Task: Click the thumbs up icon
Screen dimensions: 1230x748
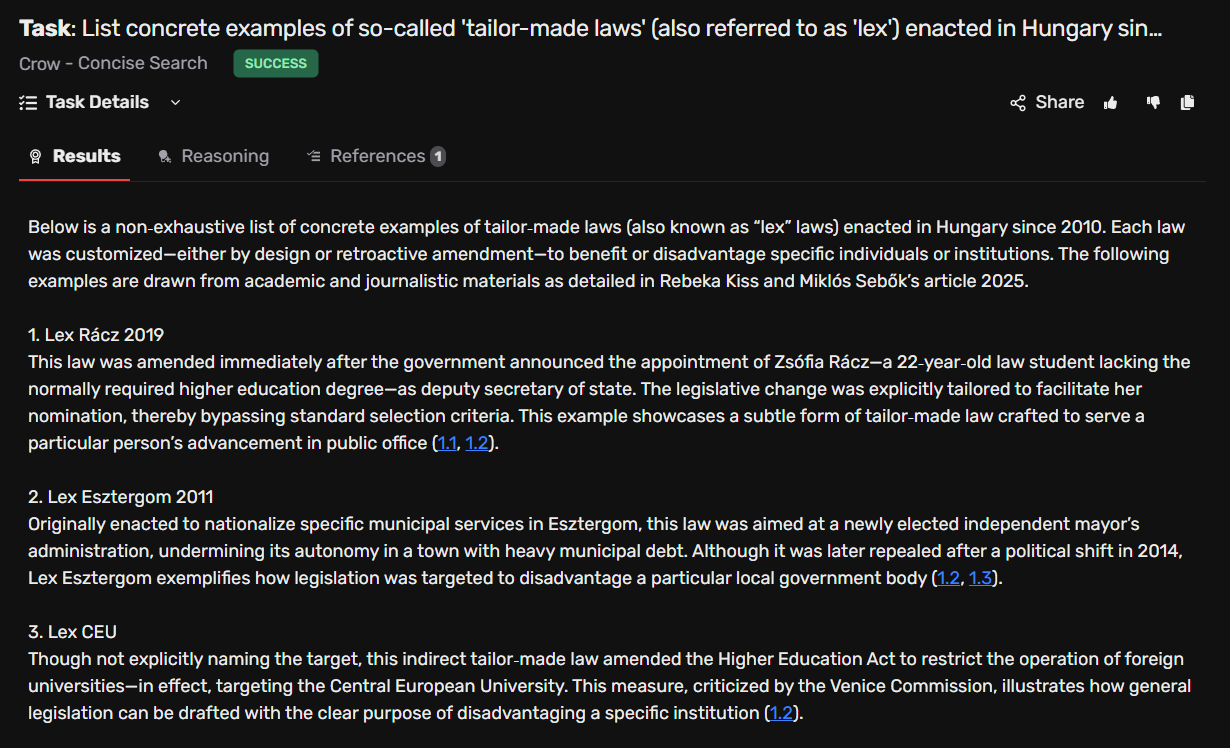Action: click(x=1110, y=102)
